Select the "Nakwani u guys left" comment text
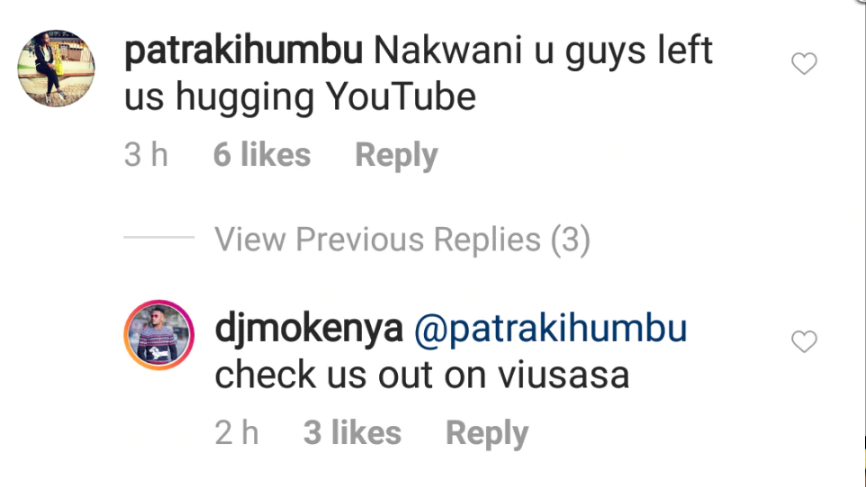The image size is (866, 487). coord(543,50)
